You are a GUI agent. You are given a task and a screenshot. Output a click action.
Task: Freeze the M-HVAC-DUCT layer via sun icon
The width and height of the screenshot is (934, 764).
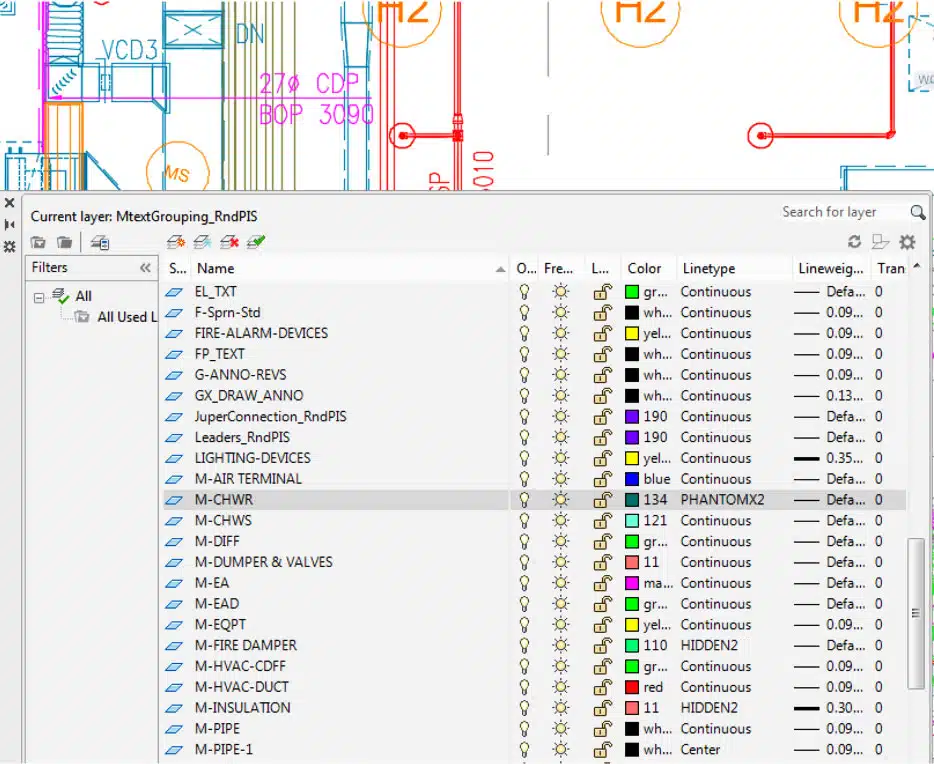coord(560,687)
